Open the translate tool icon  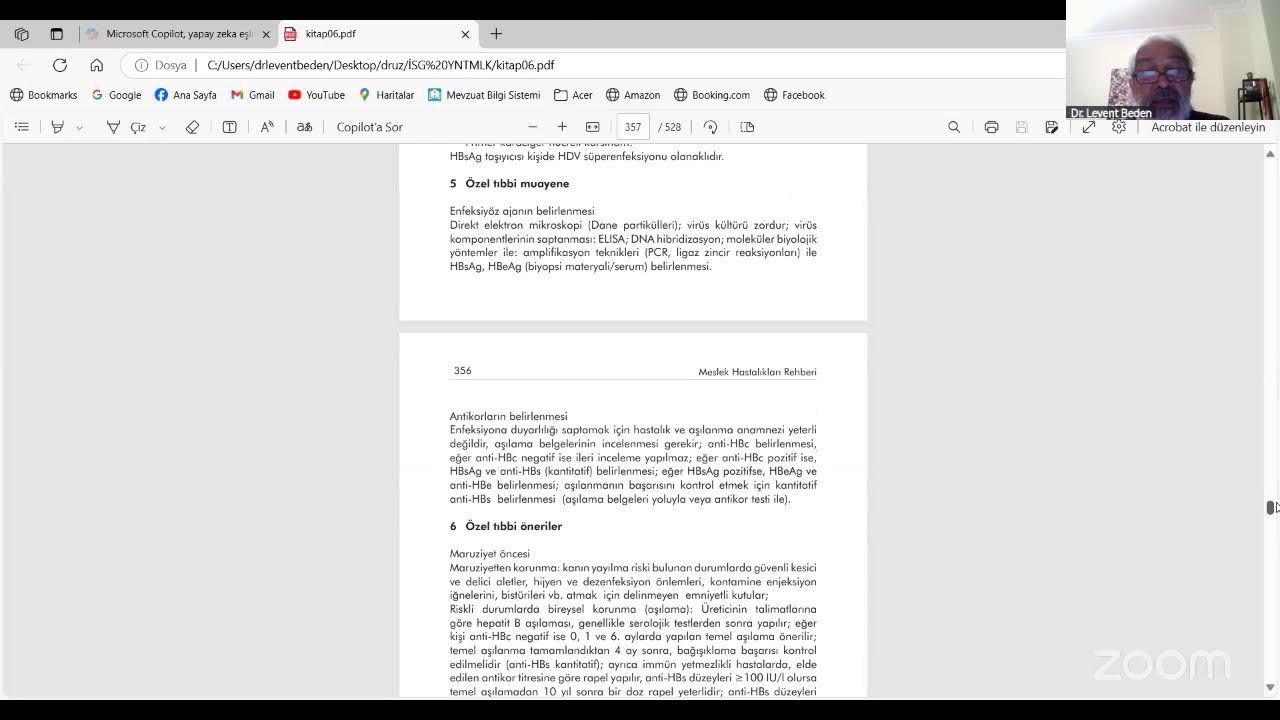(x=304, y=127)
